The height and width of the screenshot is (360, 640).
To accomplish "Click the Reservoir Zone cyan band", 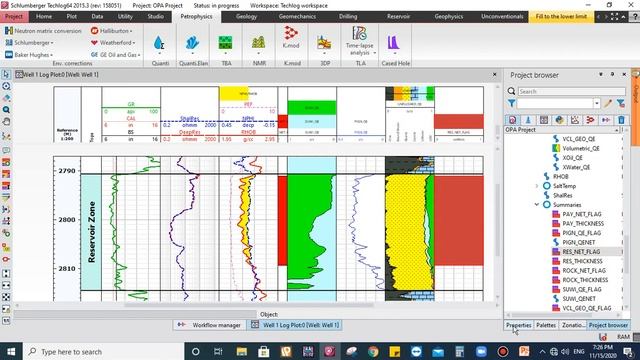I will tap(91, 232).
